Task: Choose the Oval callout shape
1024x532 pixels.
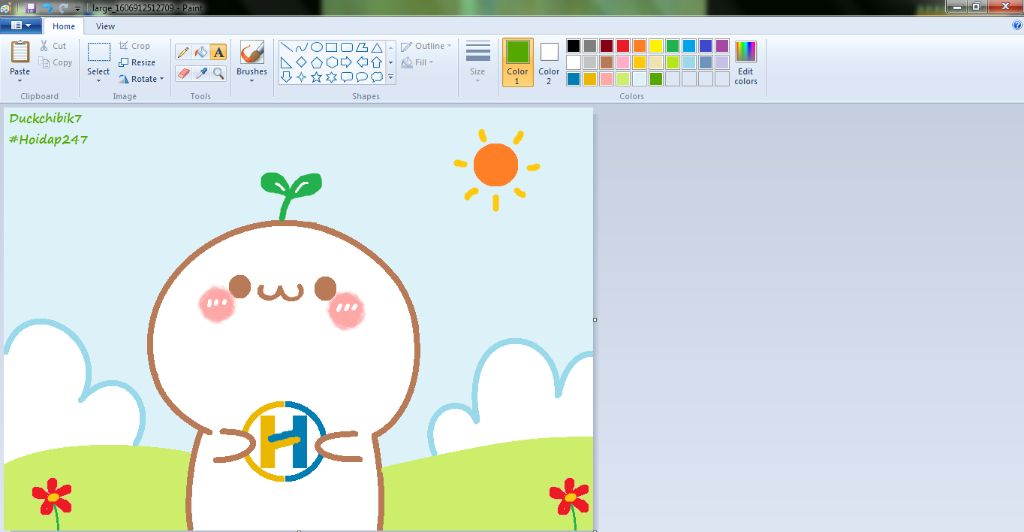Action: [361, 77]
